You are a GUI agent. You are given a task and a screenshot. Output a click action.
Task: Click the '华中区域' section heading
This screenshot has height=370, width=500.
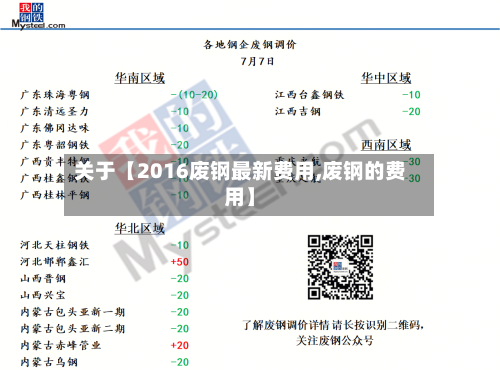click(x=386, y=78)
